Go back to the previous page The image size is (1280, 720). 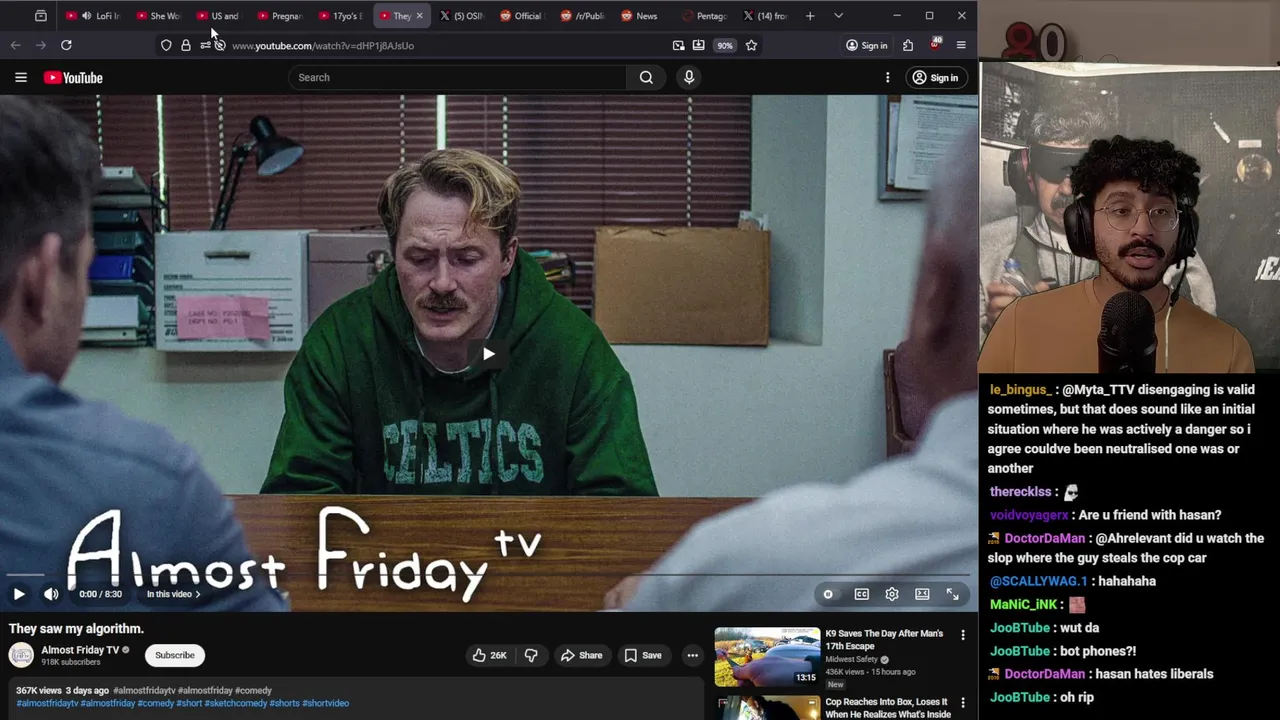point(15,45)
